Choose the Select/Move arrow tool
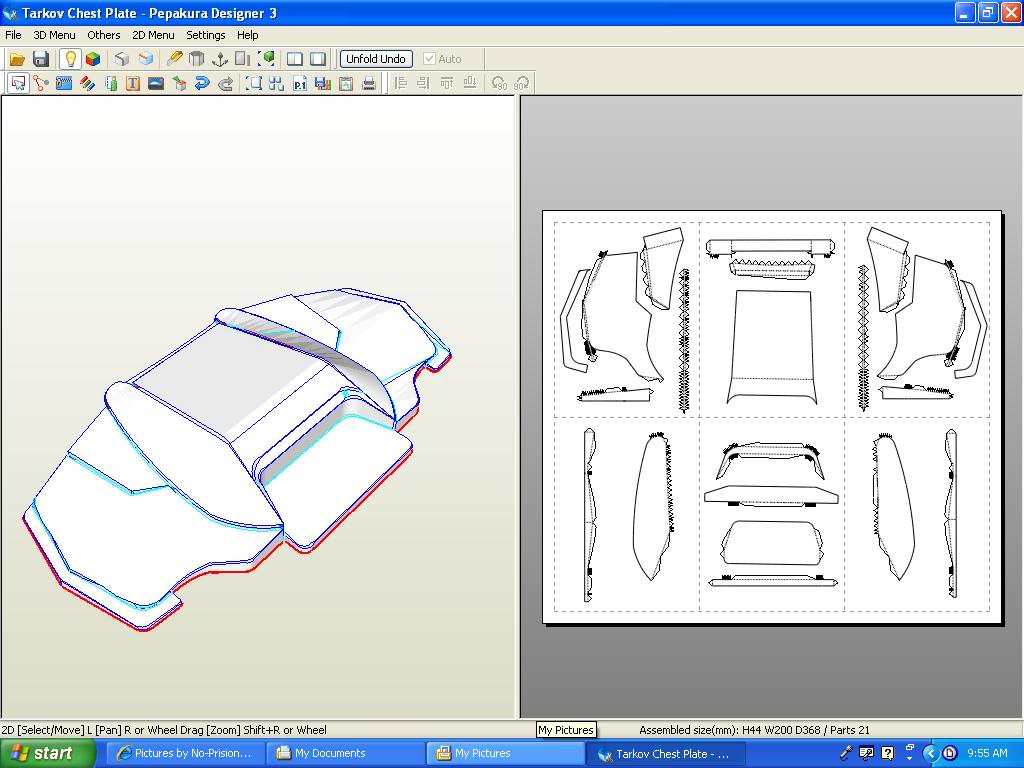Image resolution: width=1024 pixels, height=768 pixels. pos(18,84)
